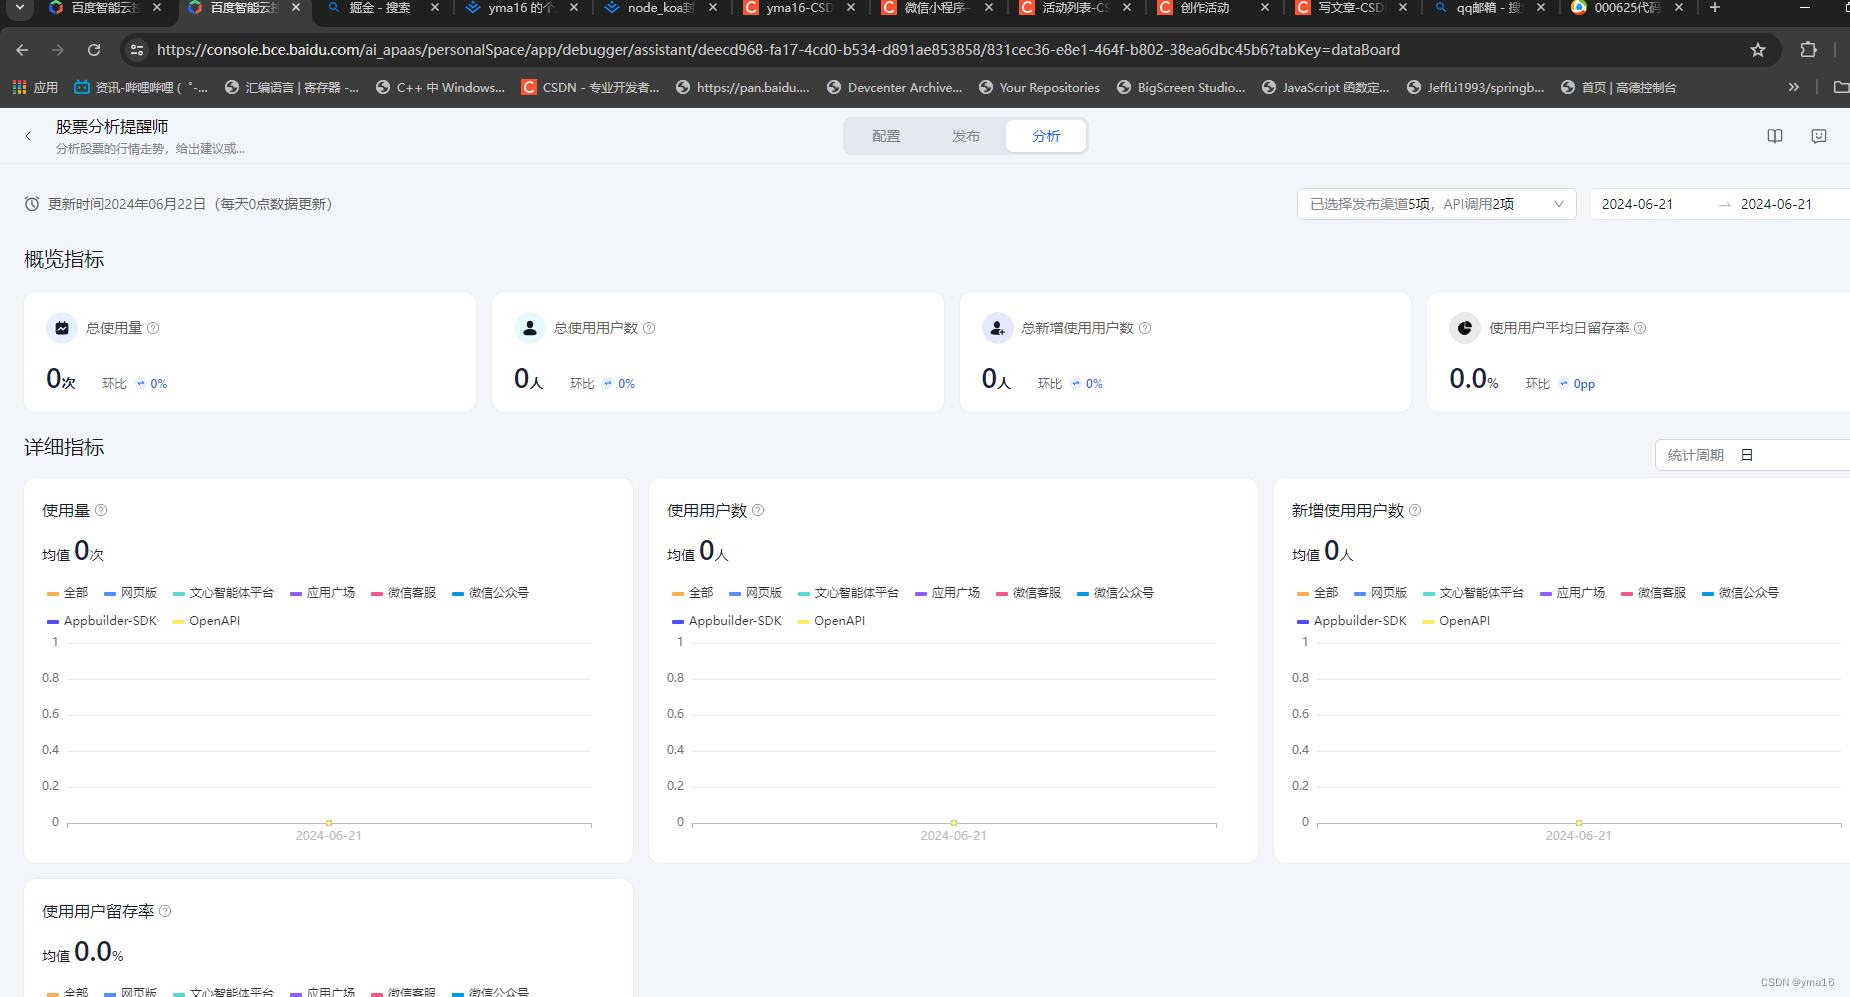Image resolution: width=1850 pixels, height=997 pixels.
Task: Bookmark this page with the star icon
Action: coord(1758,49)
